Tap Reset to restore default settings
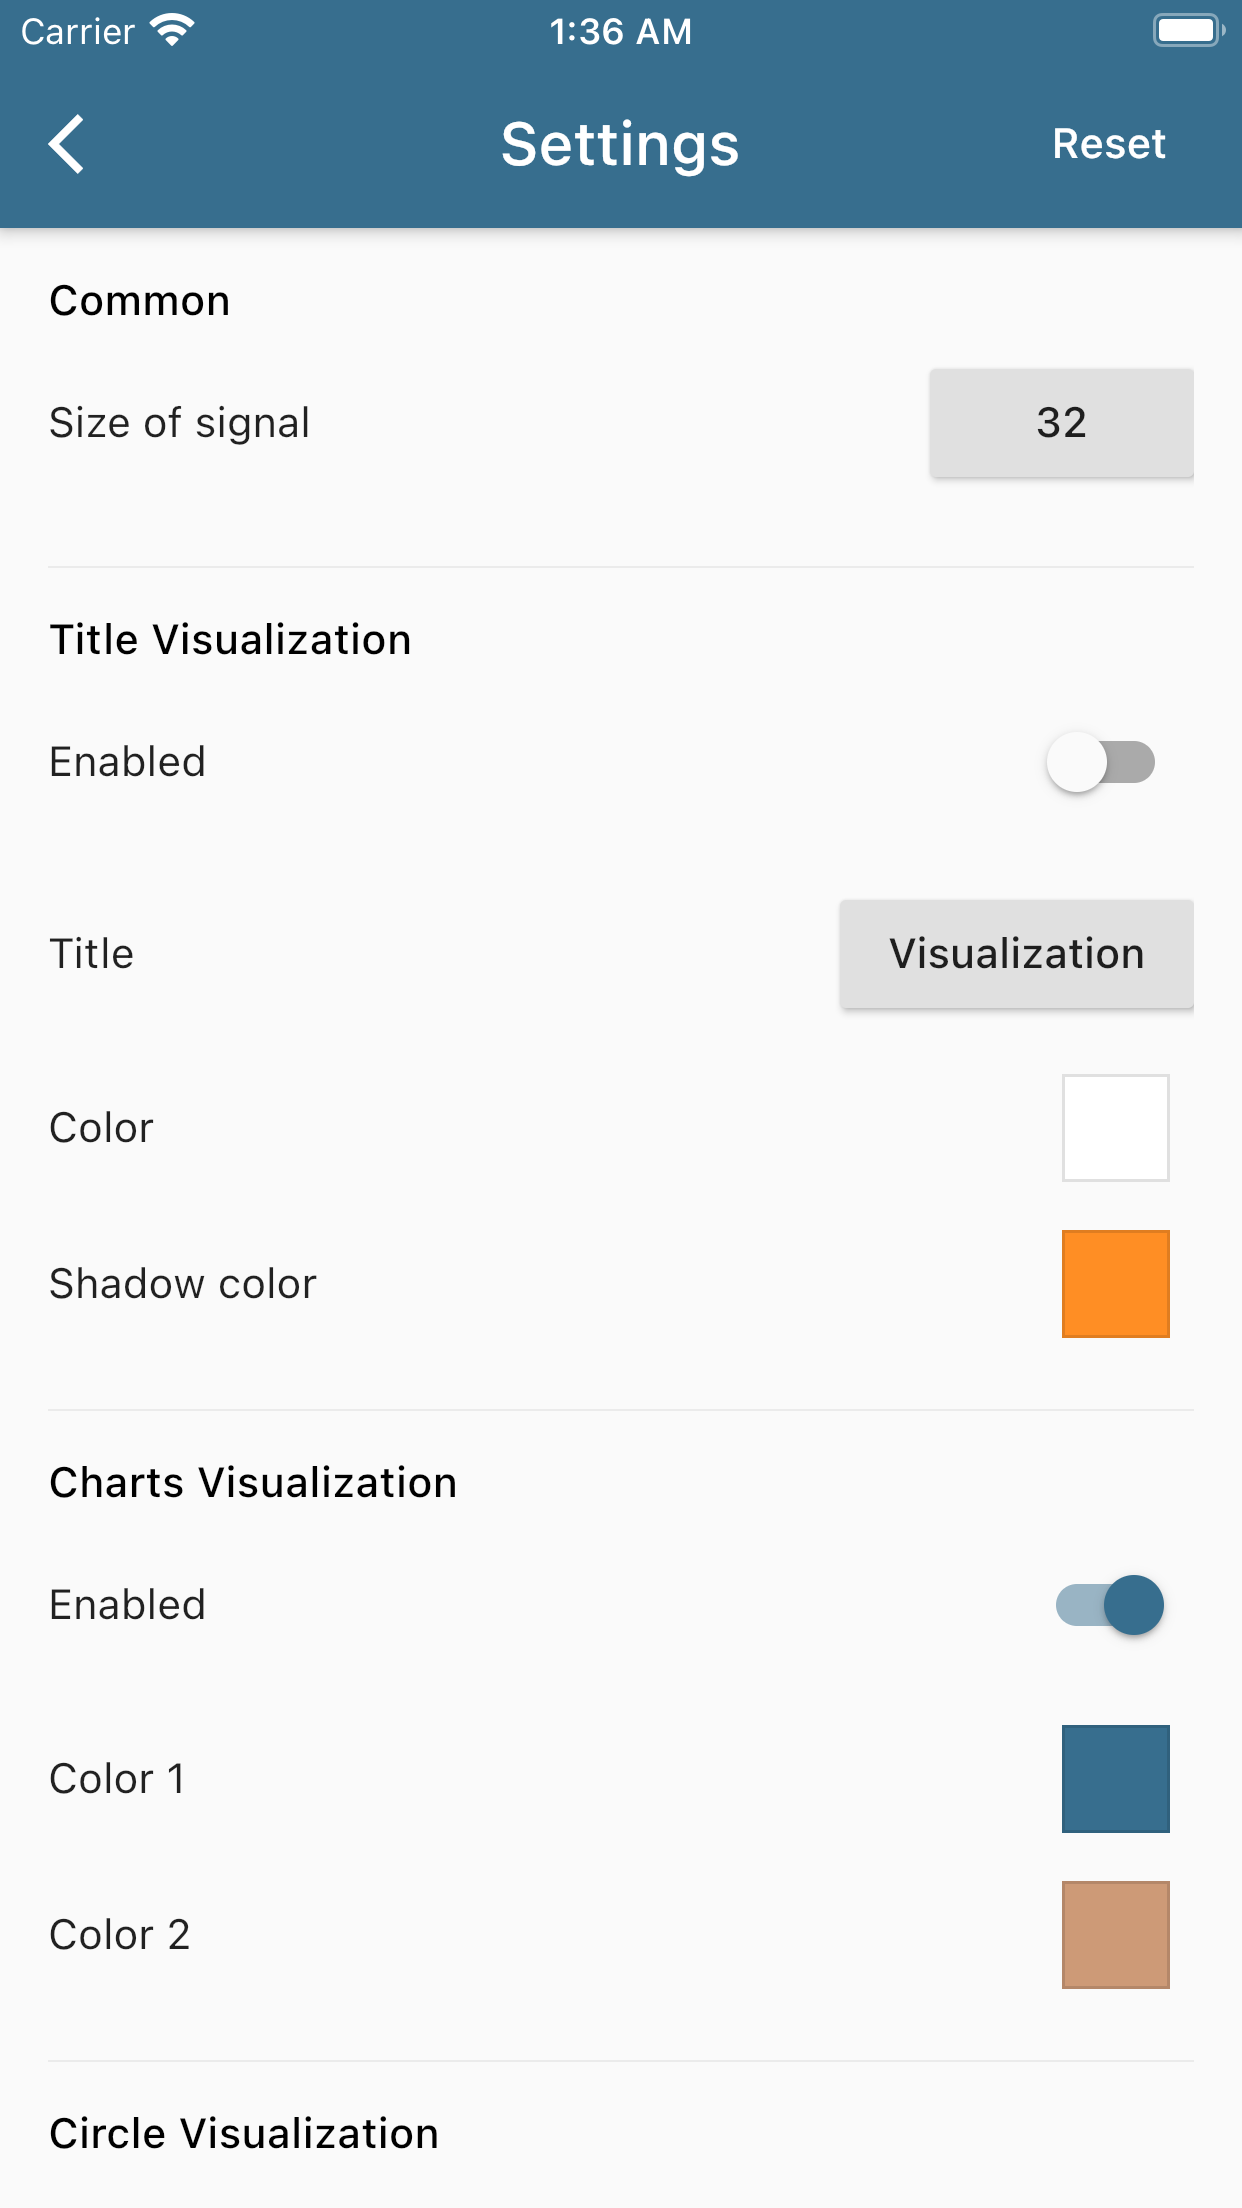The height and width of the screenshot is (2208, 1242). coord(1108,144)
